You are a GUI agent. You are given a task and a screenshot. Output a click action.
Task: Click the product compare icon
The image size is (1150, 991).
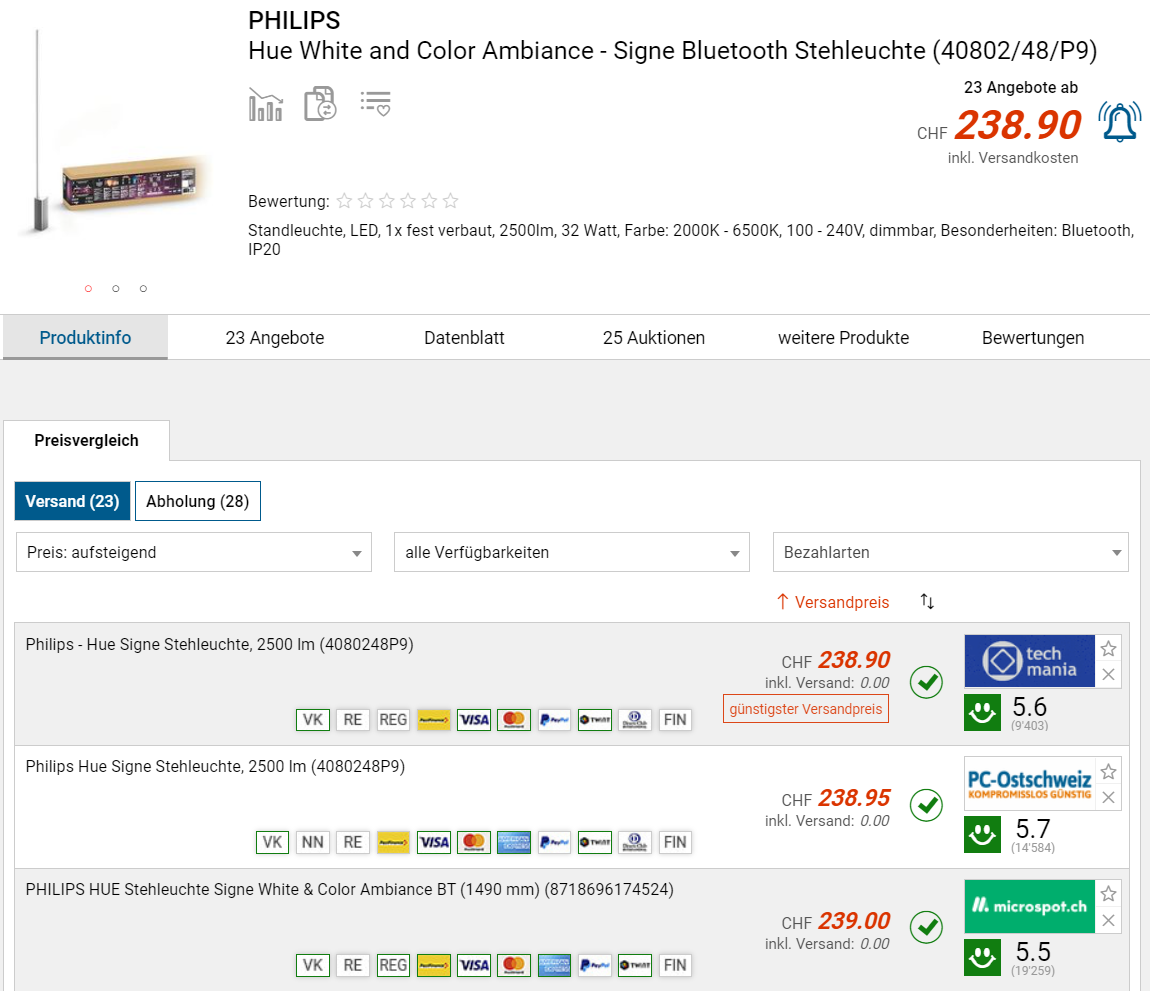[x=320, y=104]
